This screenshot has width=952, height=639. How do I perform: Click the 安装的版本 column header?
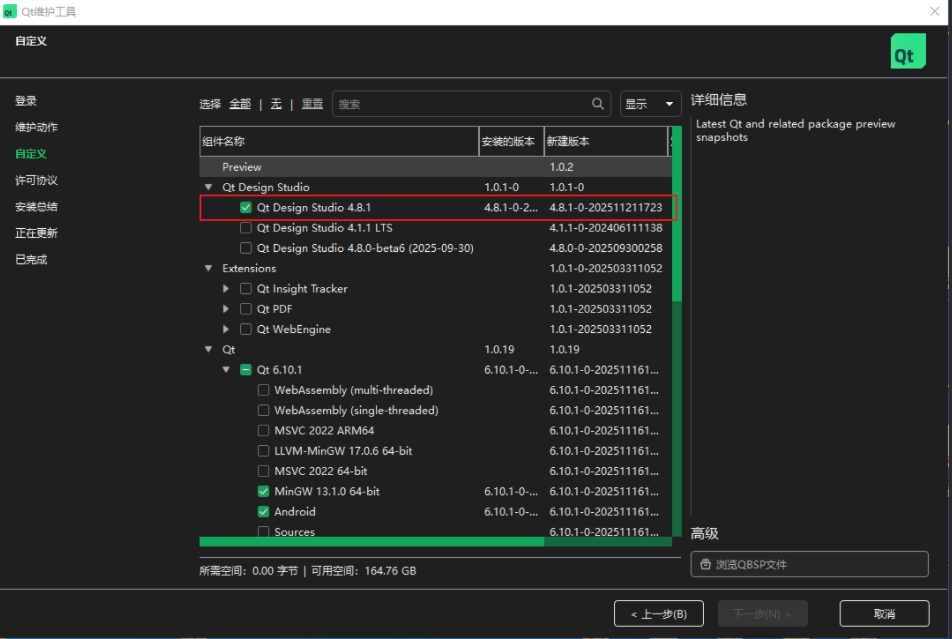pyautogui.click(x=511, y=142)
